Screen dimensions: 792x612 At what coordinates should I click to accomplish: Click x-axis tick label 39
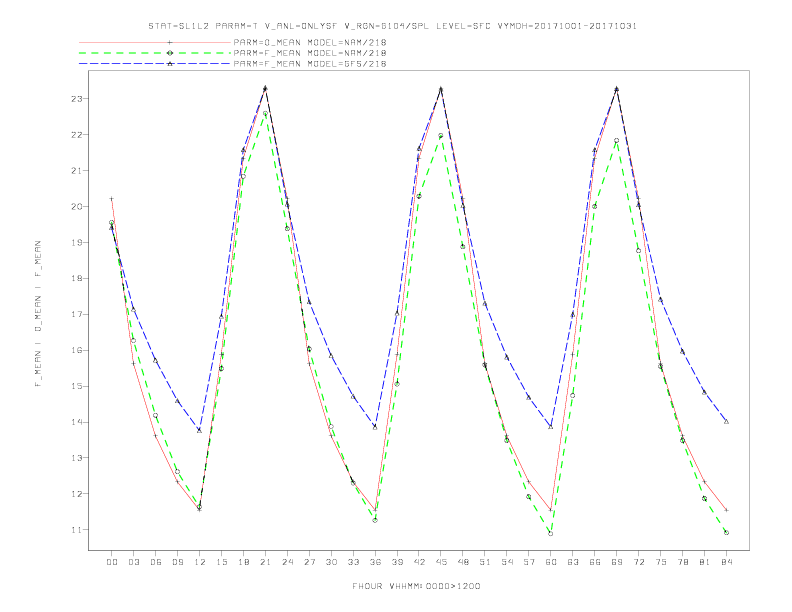click(x=397, y=562)
